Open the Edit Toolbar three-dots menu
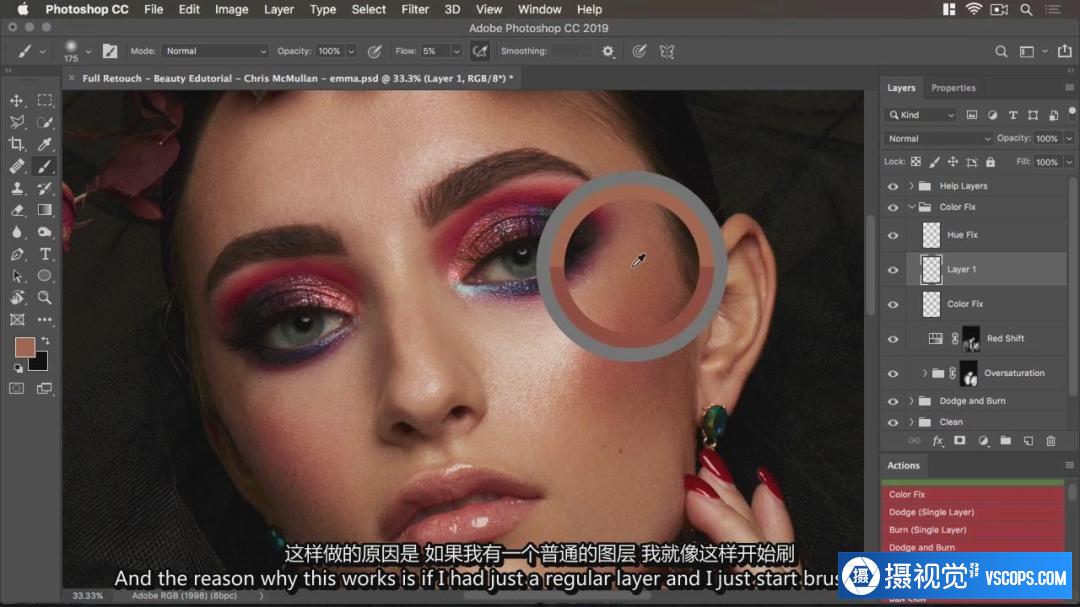The width and height of the screenshot is (1080, 607). [x=45, y=320]
